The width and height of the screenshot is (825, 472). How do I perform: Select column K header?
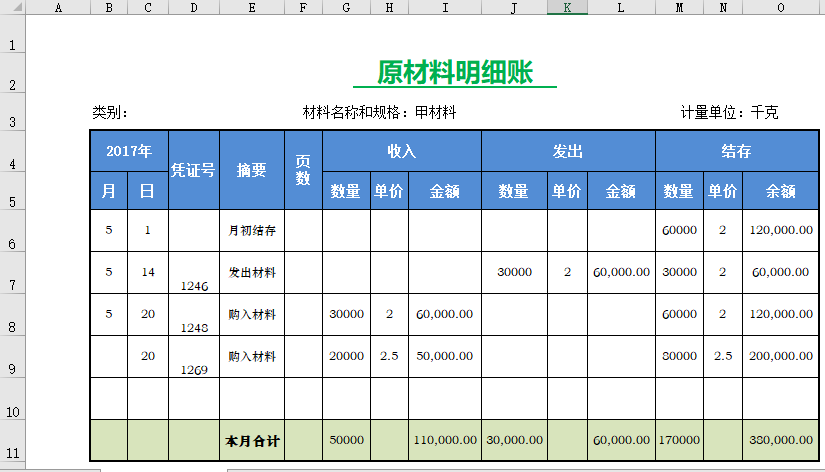[x=567, y=8]
